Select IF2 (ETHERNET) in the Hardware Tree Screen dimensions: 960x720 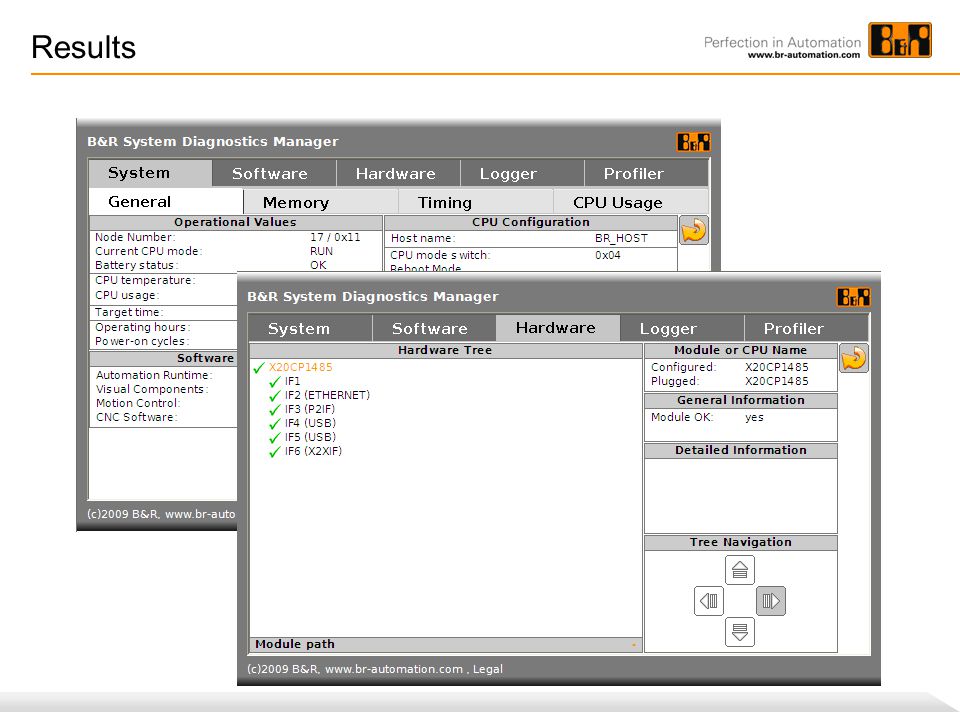point(328,396)
